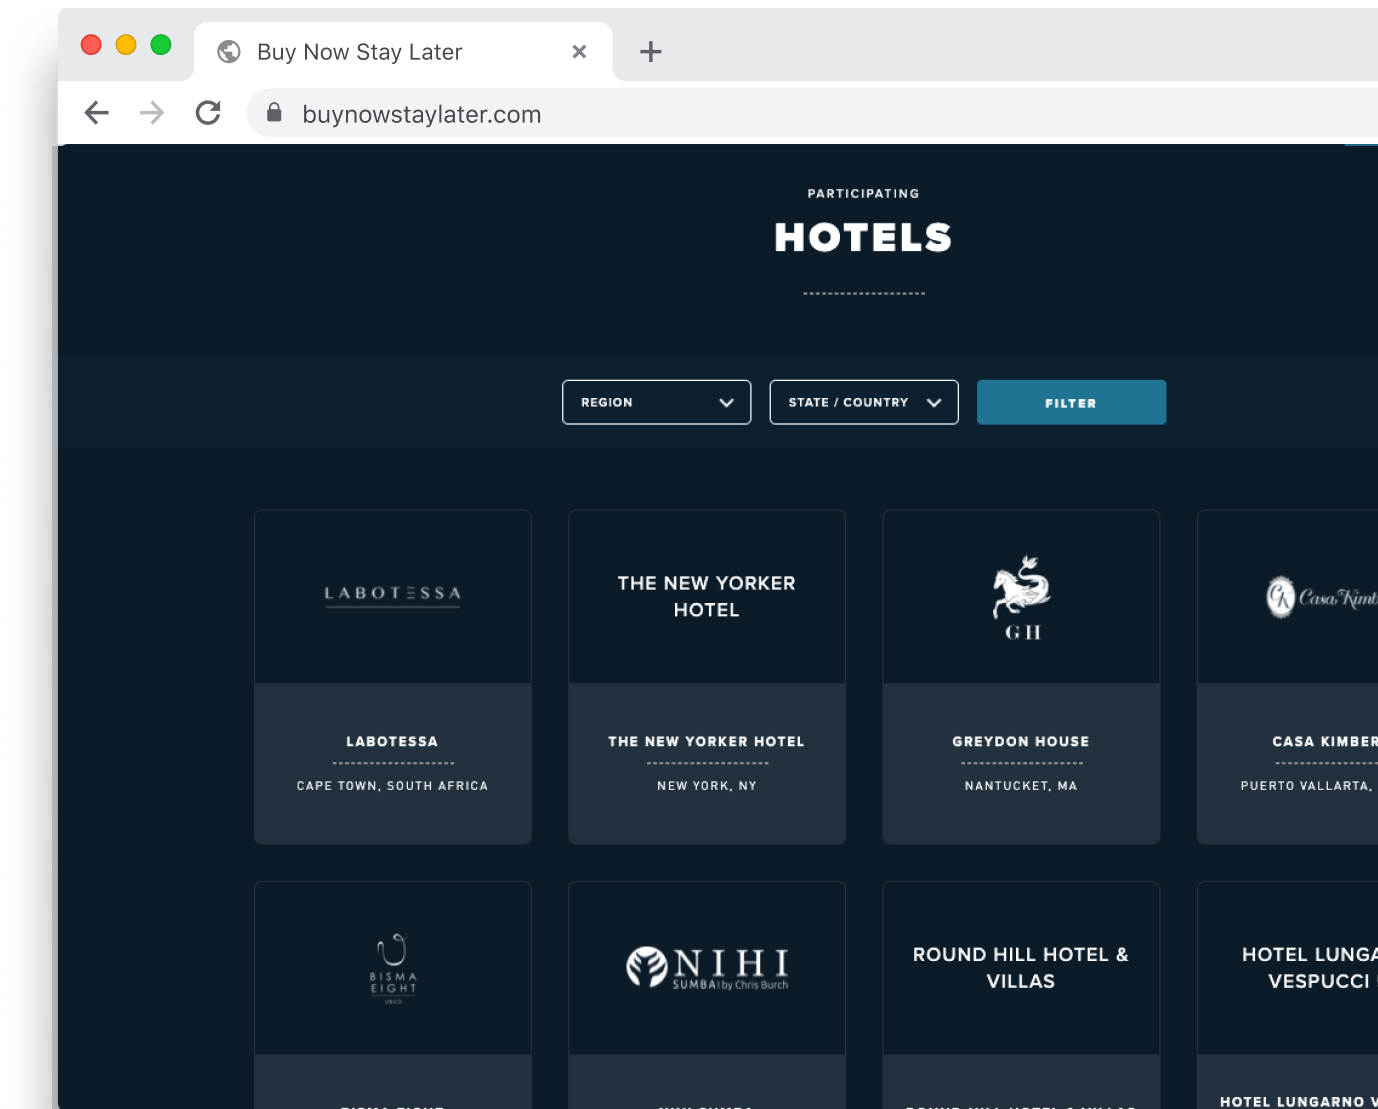
Task: Click the globe favicon on the tab
Action: point(229,51)
